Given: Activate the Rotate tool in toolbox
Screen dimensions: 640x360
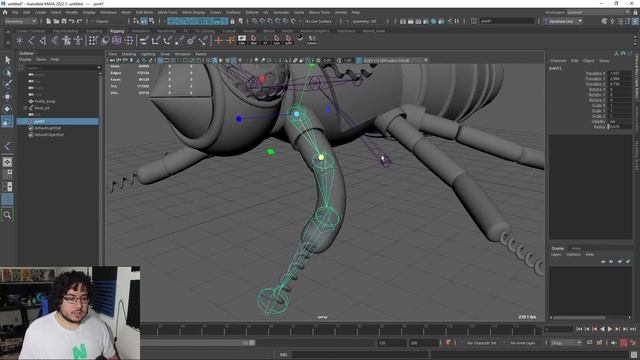Looking at the screenshot, I should pyautogui.click(x=7, y=109).
